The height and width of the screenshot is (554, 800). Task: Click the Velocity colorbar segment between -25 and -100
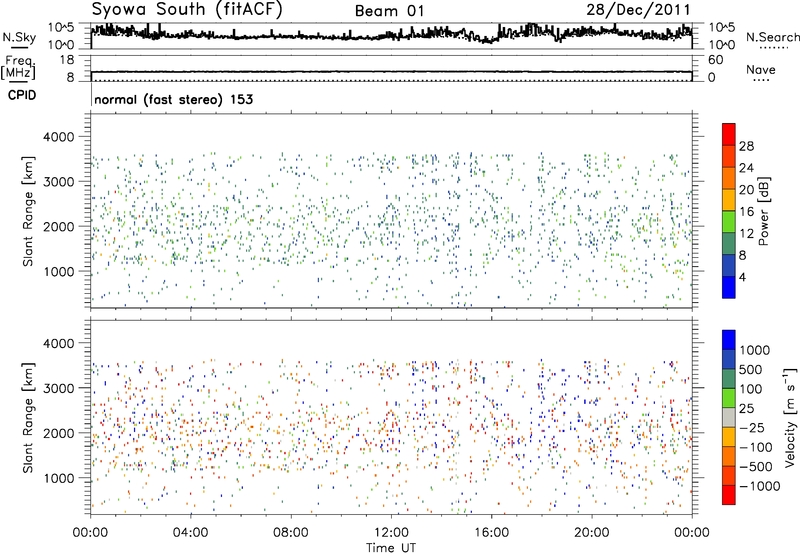[x=729, y=437]
